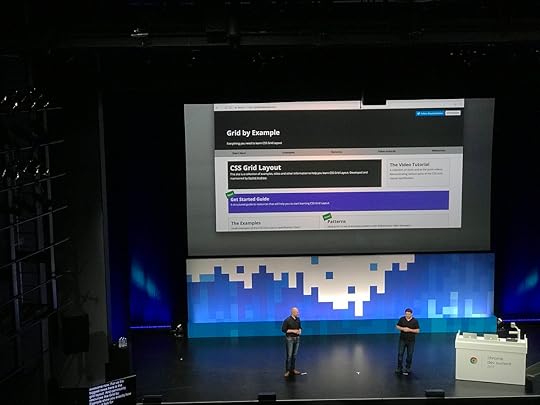The height and width of the screenshot is (405, 540).
Task: Open the Patterns card heading
Action: (x=336, y=221)
